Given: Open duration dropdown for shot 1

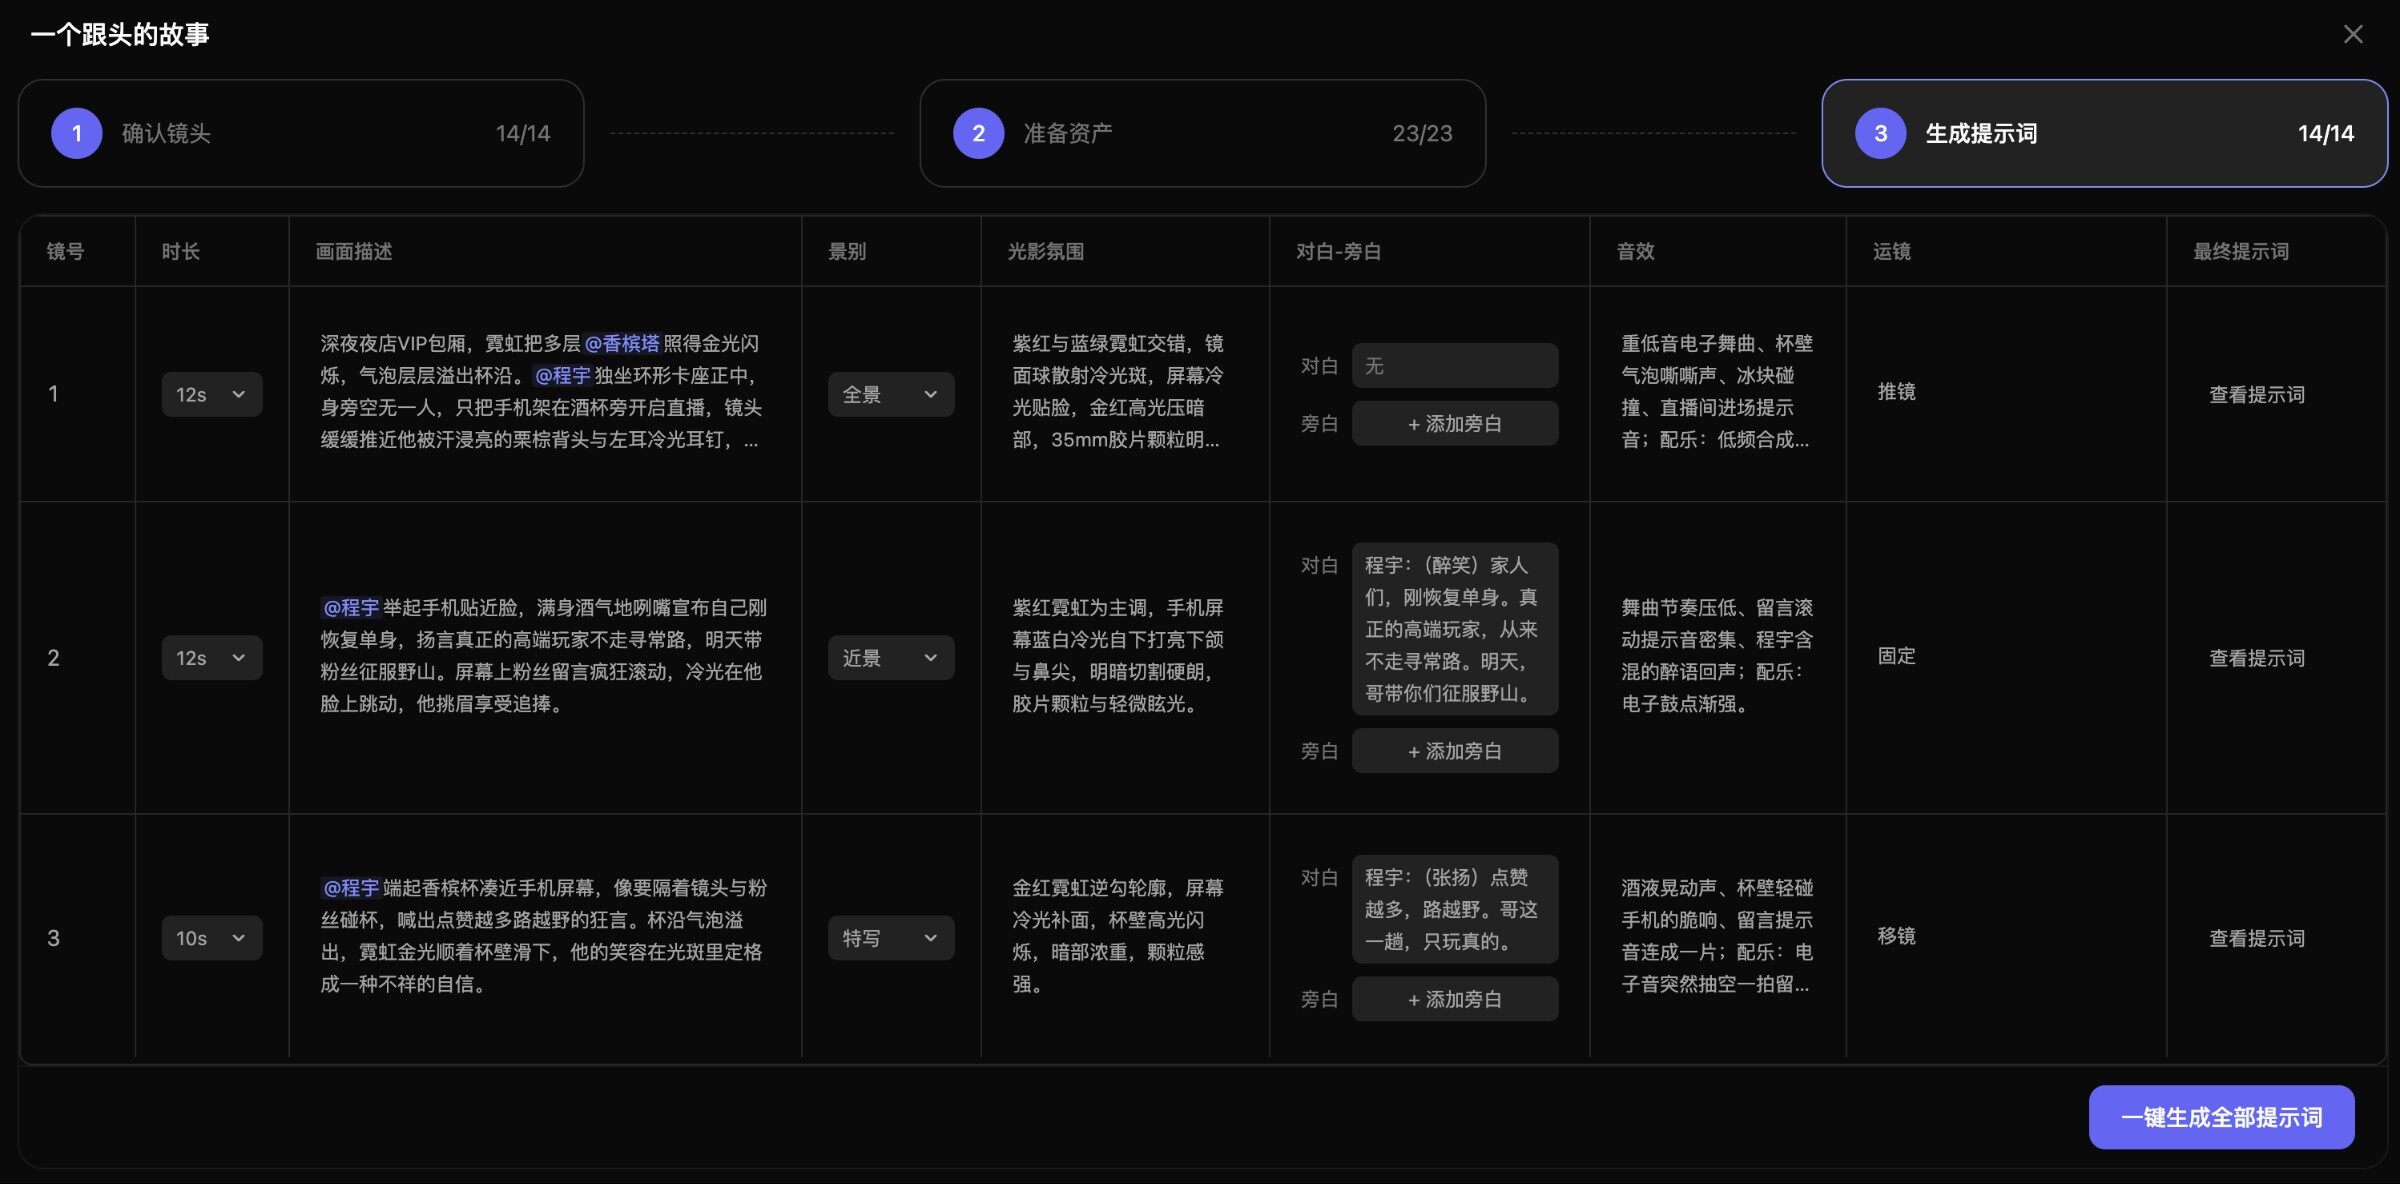Looking at the screenshot, I should pos(212,394).
